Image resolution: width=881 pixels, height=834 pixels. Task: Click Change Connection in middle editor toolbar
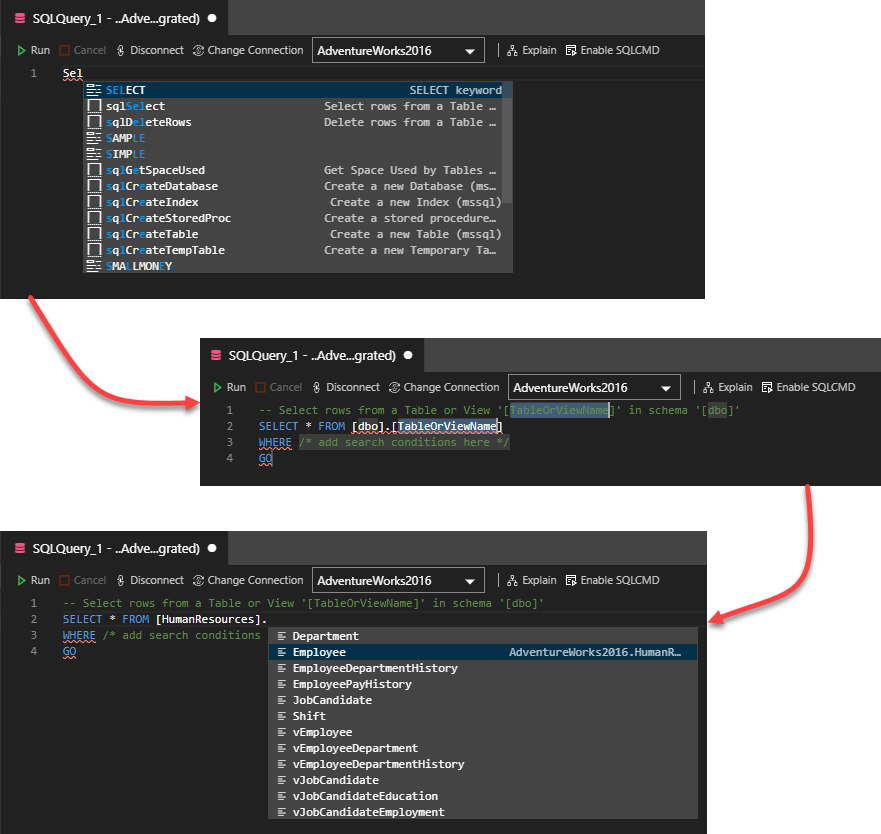click(x=444, y=388)
